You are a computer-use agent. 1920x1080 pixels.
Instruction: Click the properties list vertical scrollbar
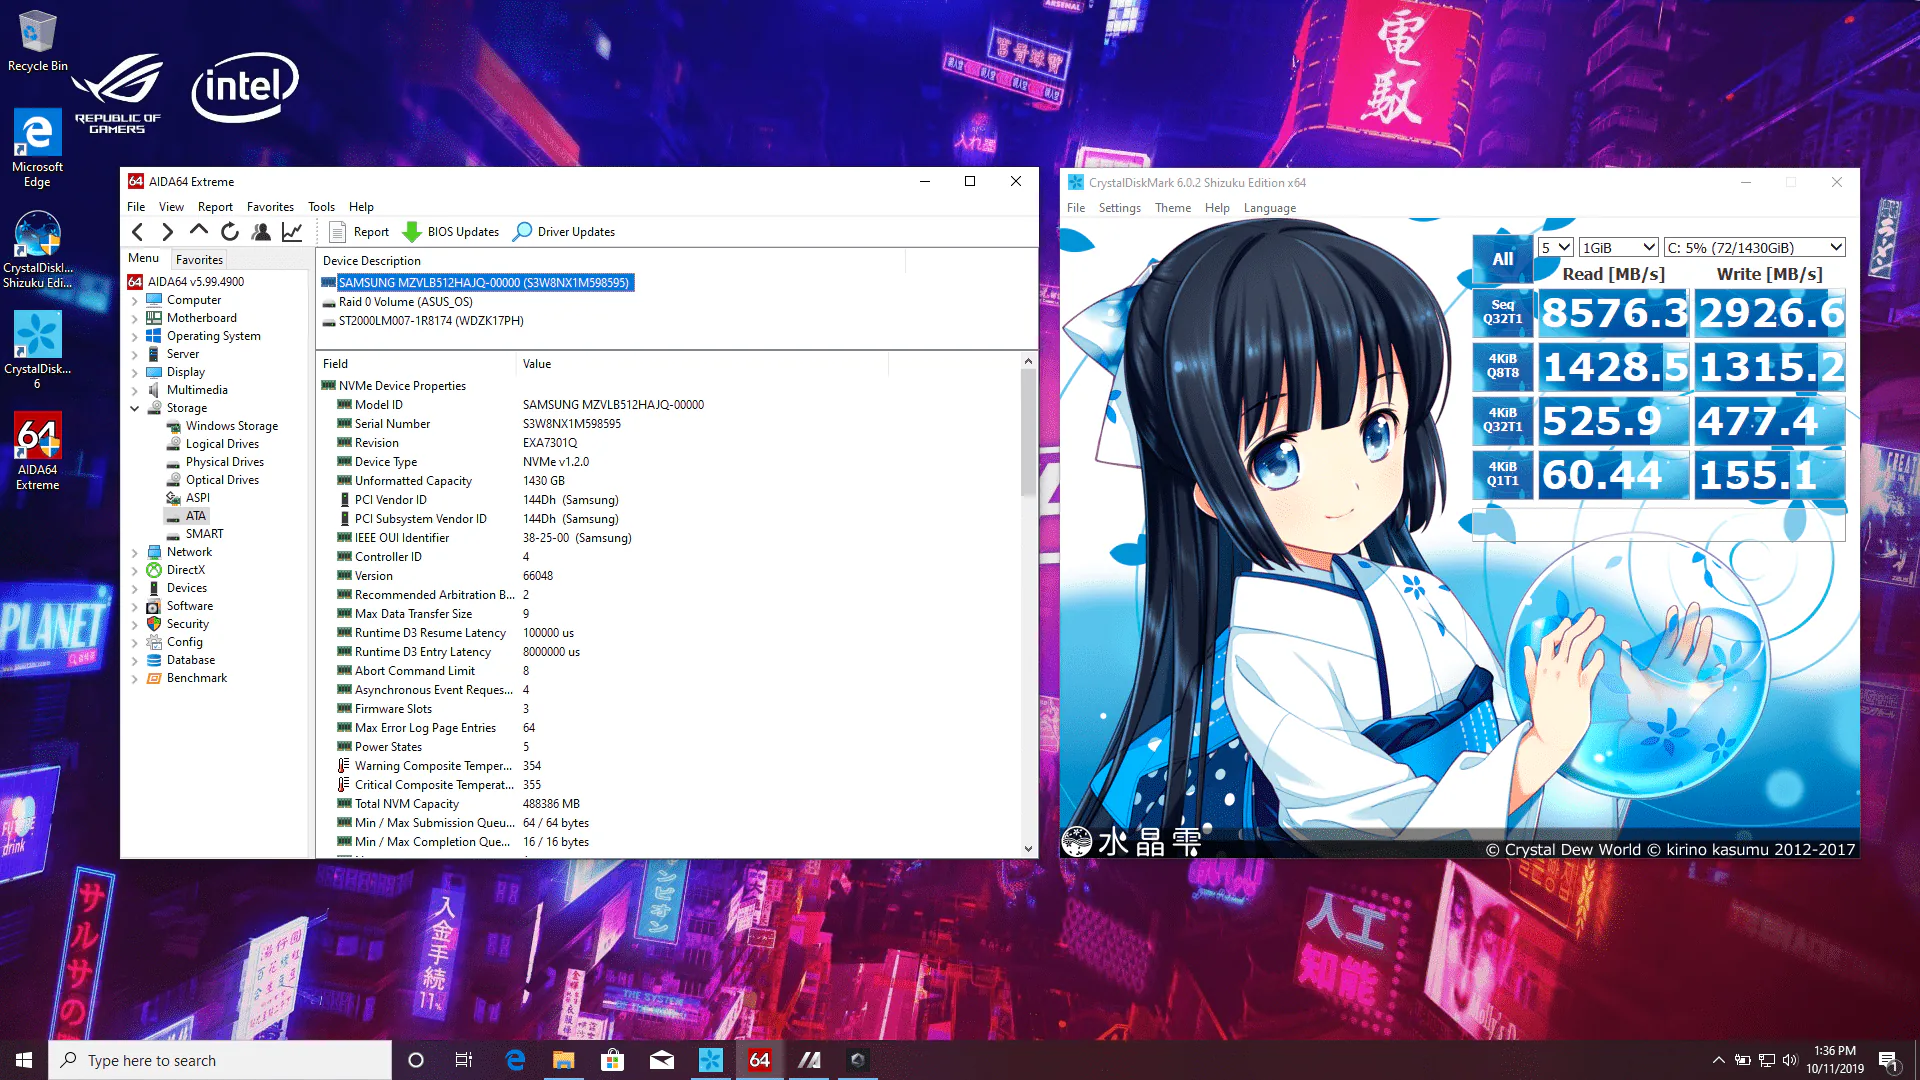click(x=1028, y=604)
